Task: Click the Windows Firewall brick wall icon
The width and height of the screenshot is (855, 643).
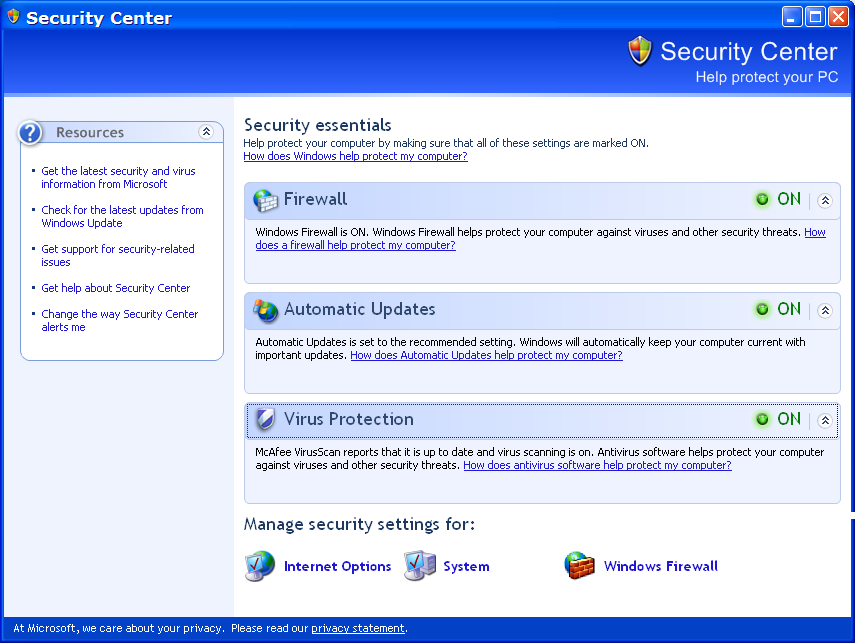Action: [579, 566]
